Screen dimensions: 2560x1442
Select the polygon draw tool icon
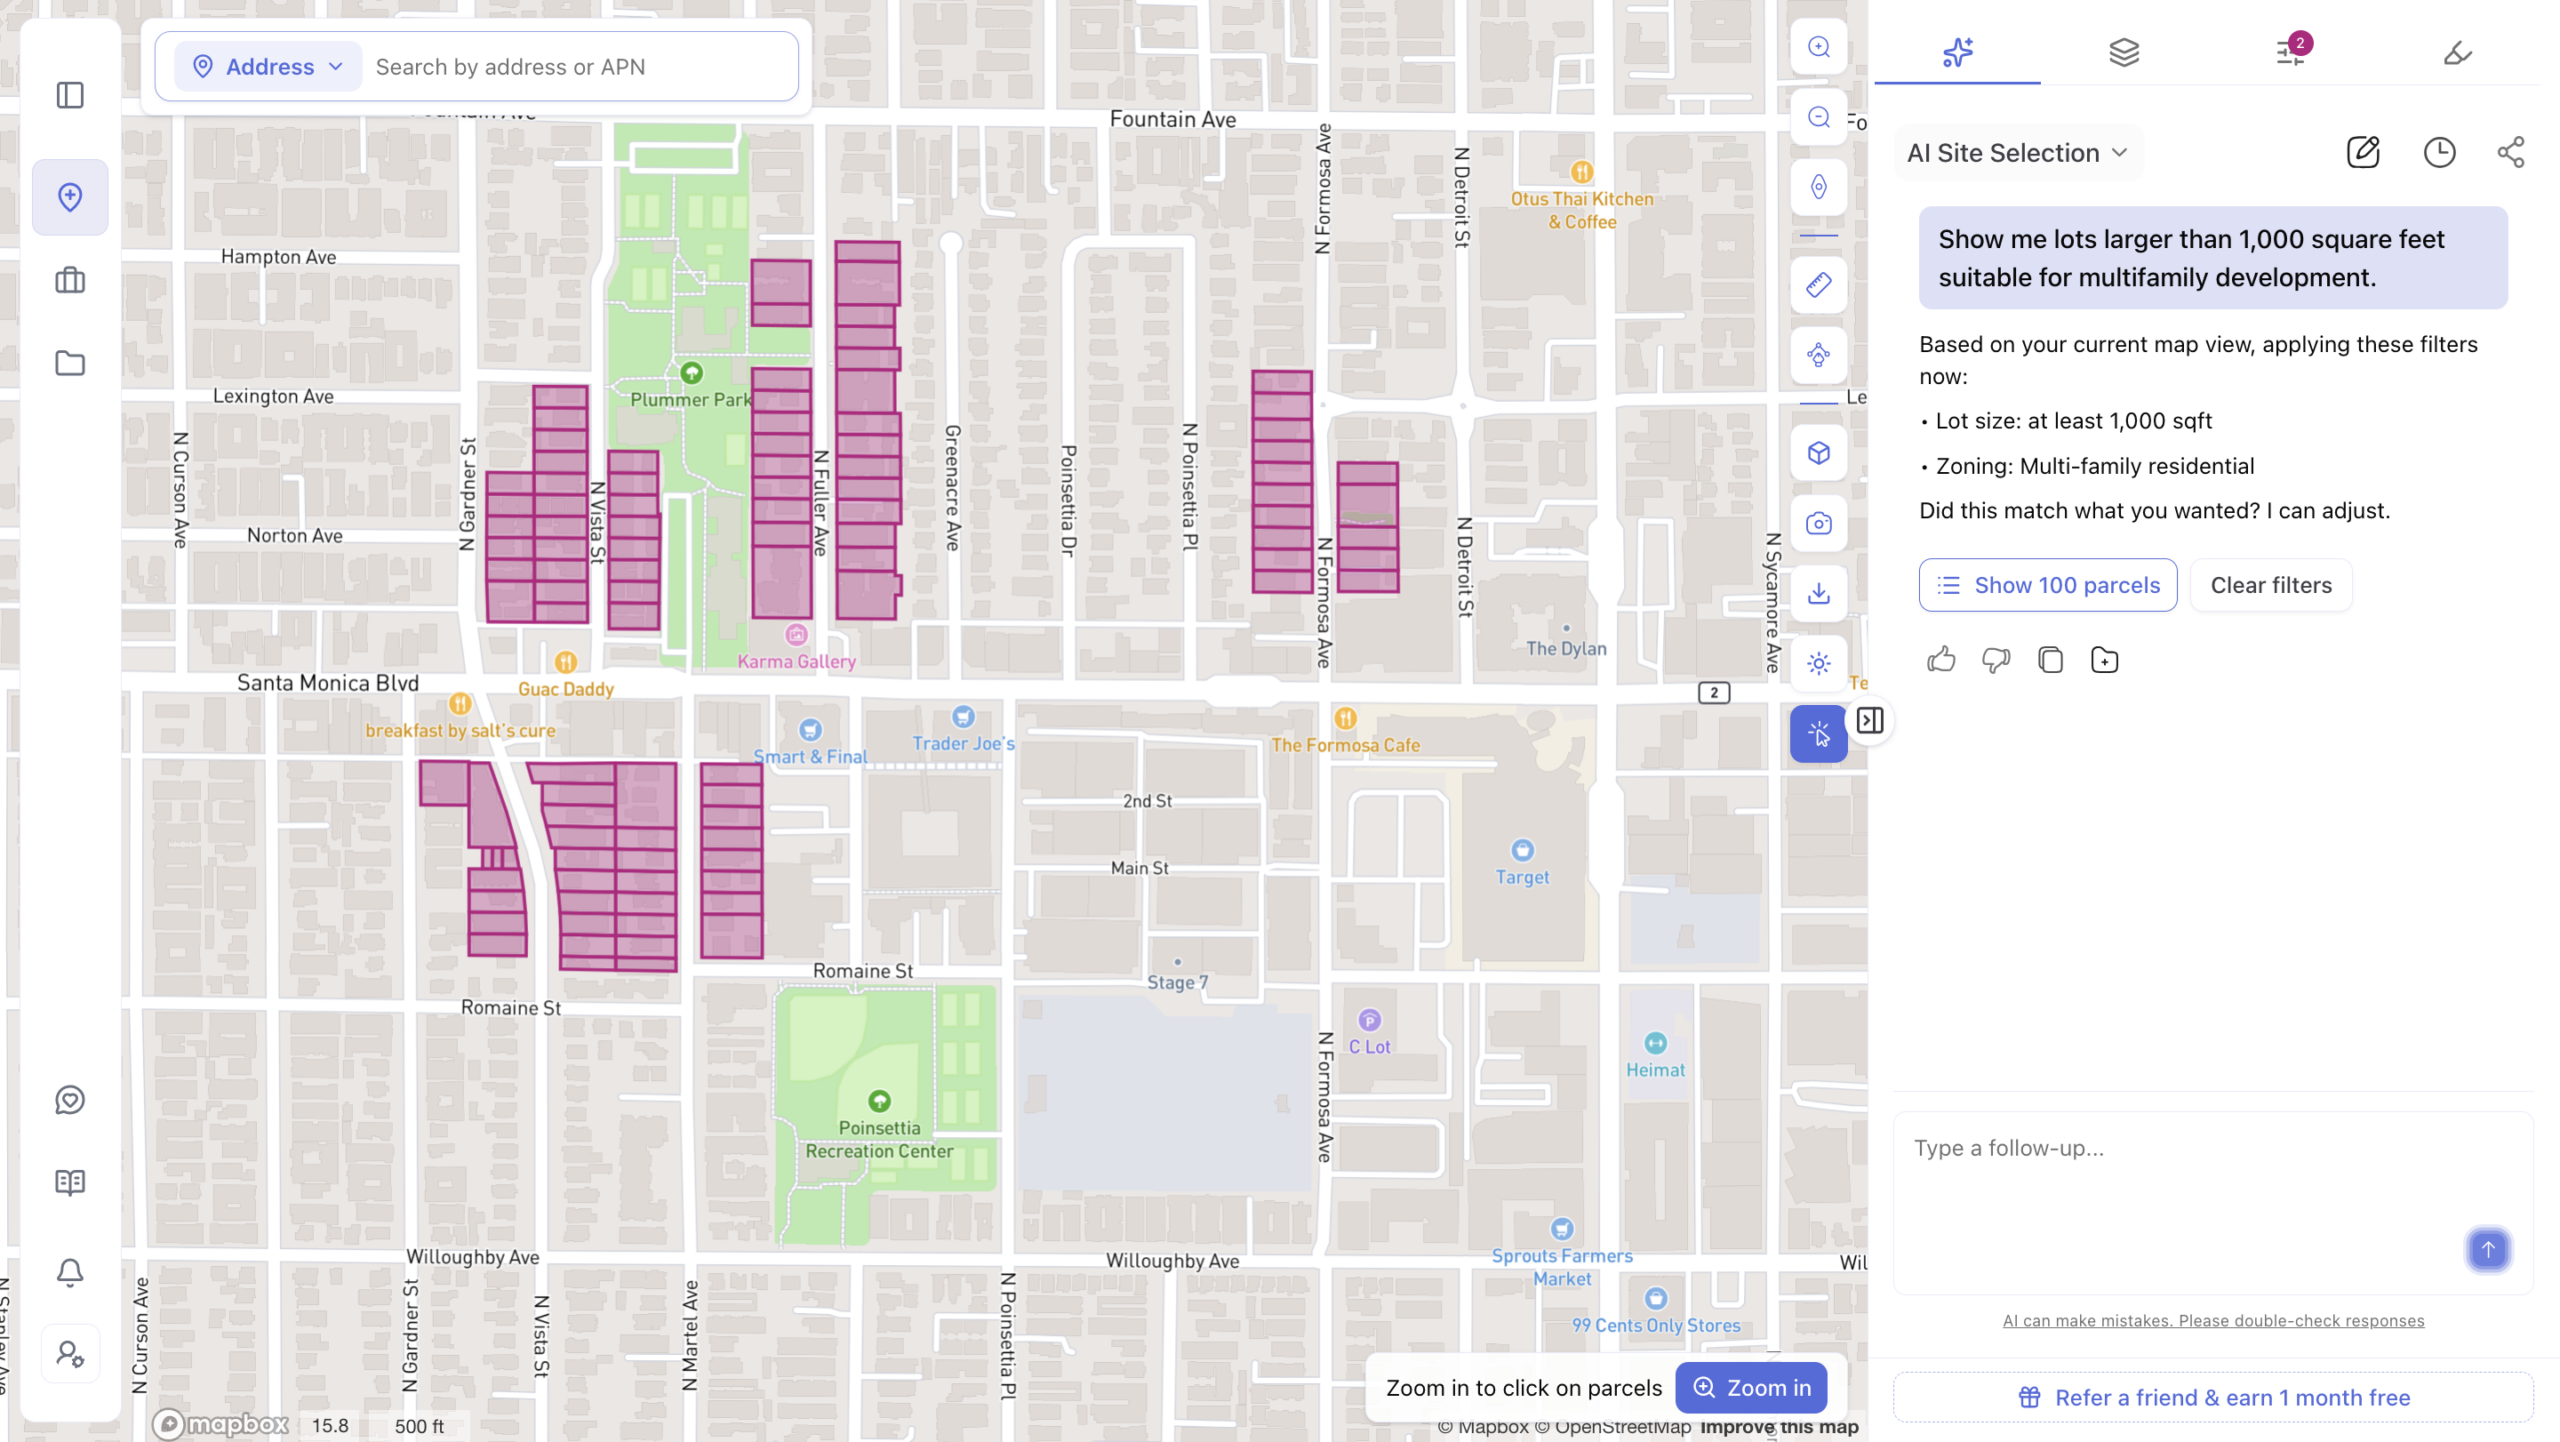pos(1818,355)
